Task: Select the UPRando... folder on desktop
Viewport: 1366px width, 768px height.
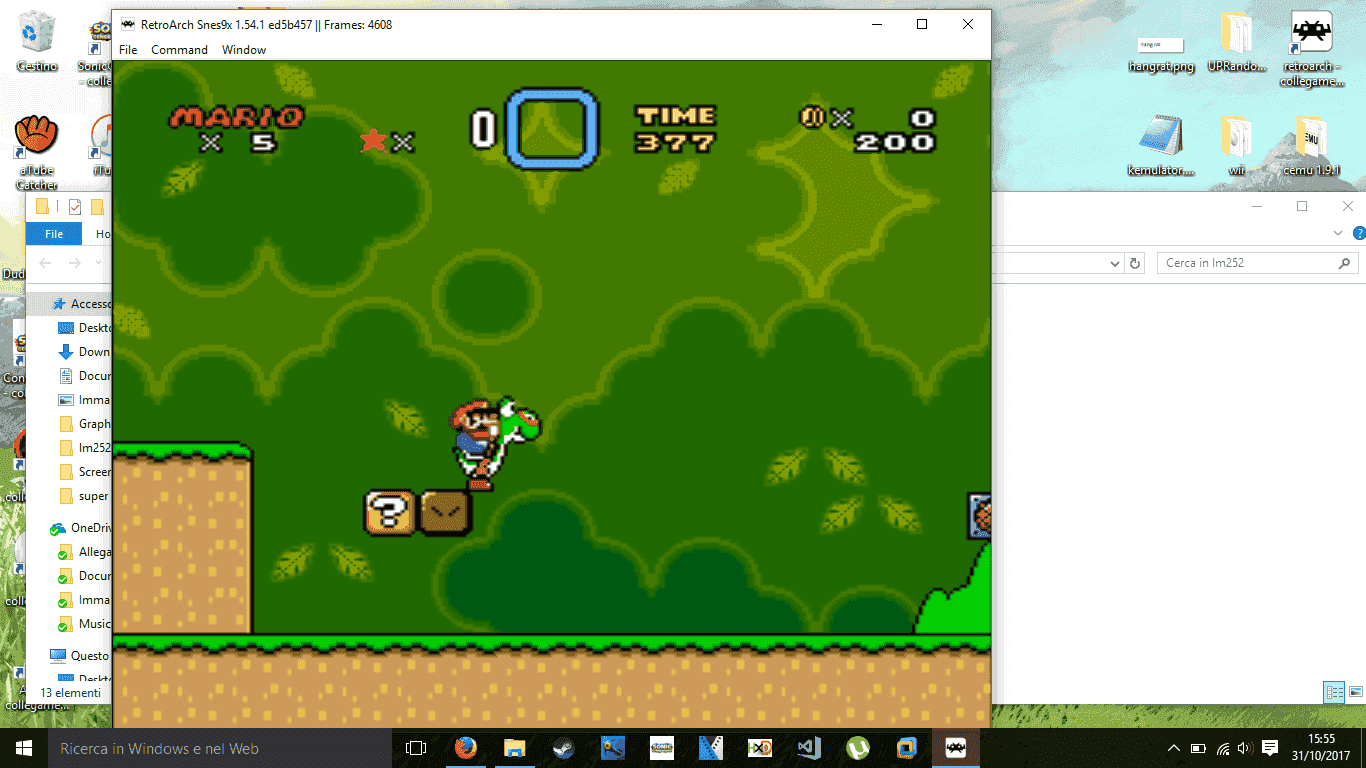Action: (1237, 42)
